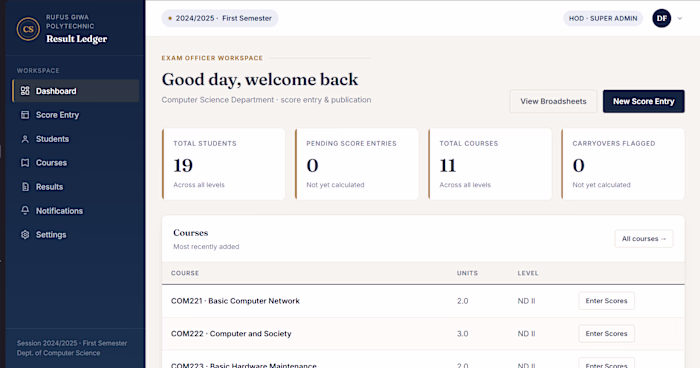Enter Scores for COM223

tap(606, 364)
